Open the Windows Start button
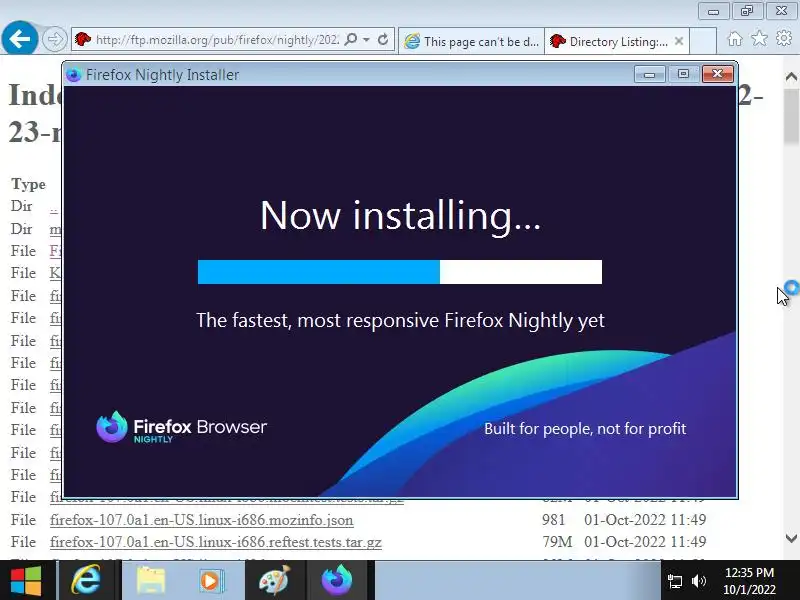 pos(27,580)
